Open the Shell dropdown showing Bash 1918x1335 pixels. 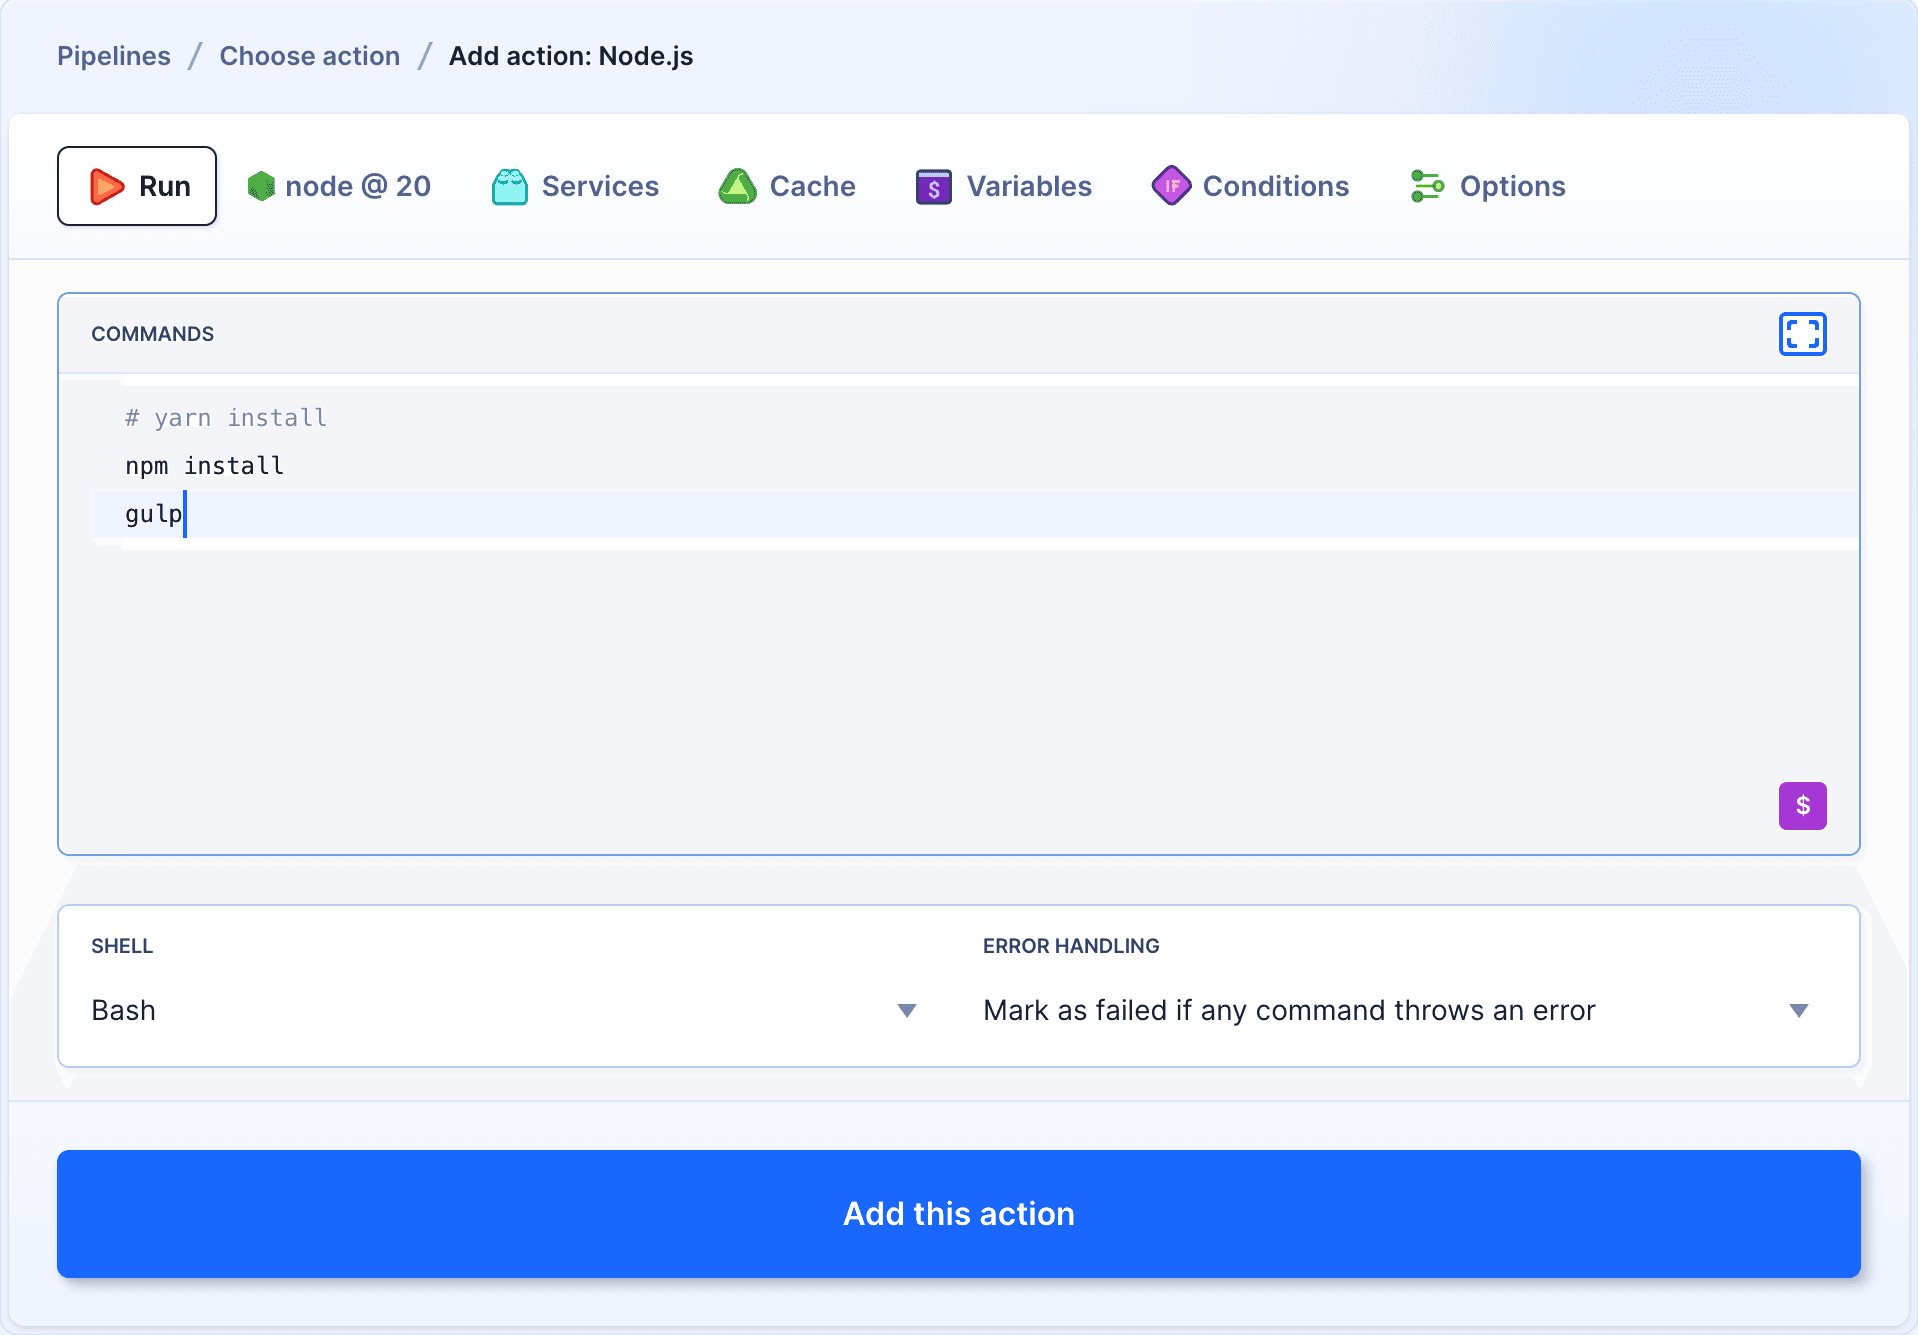pos(505,1010)
